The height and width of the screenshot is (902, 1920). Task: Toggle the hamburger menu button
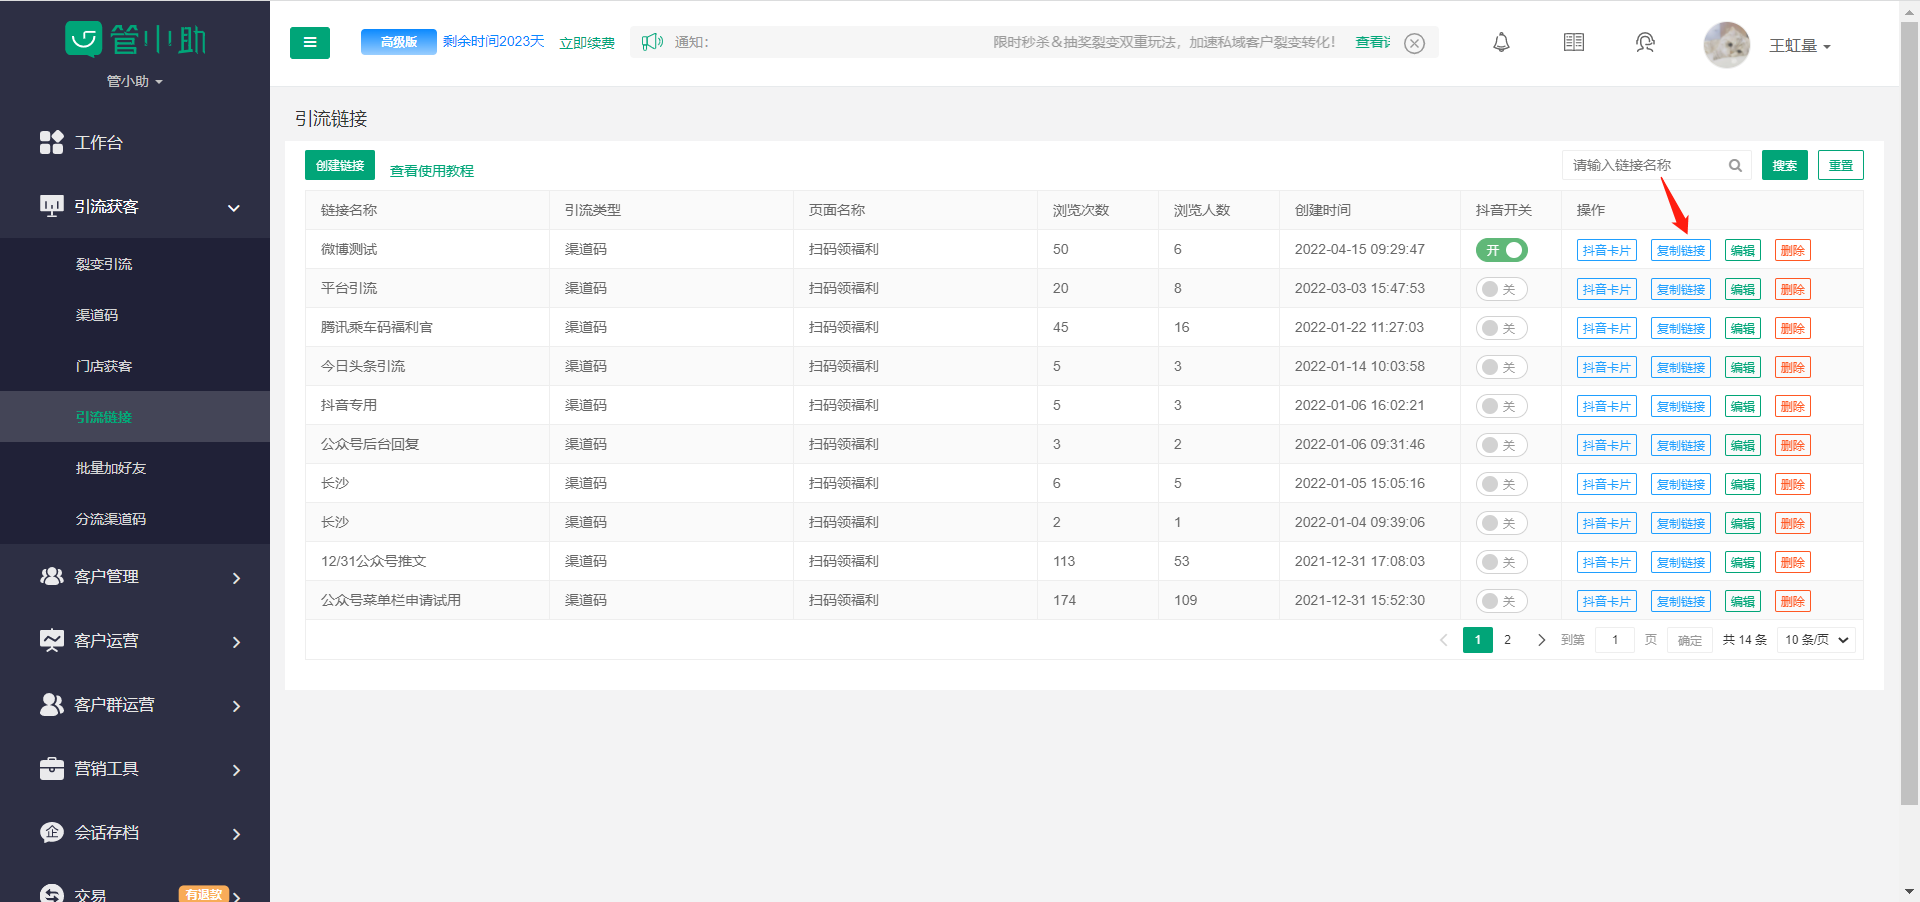click(x=310, y=43)
